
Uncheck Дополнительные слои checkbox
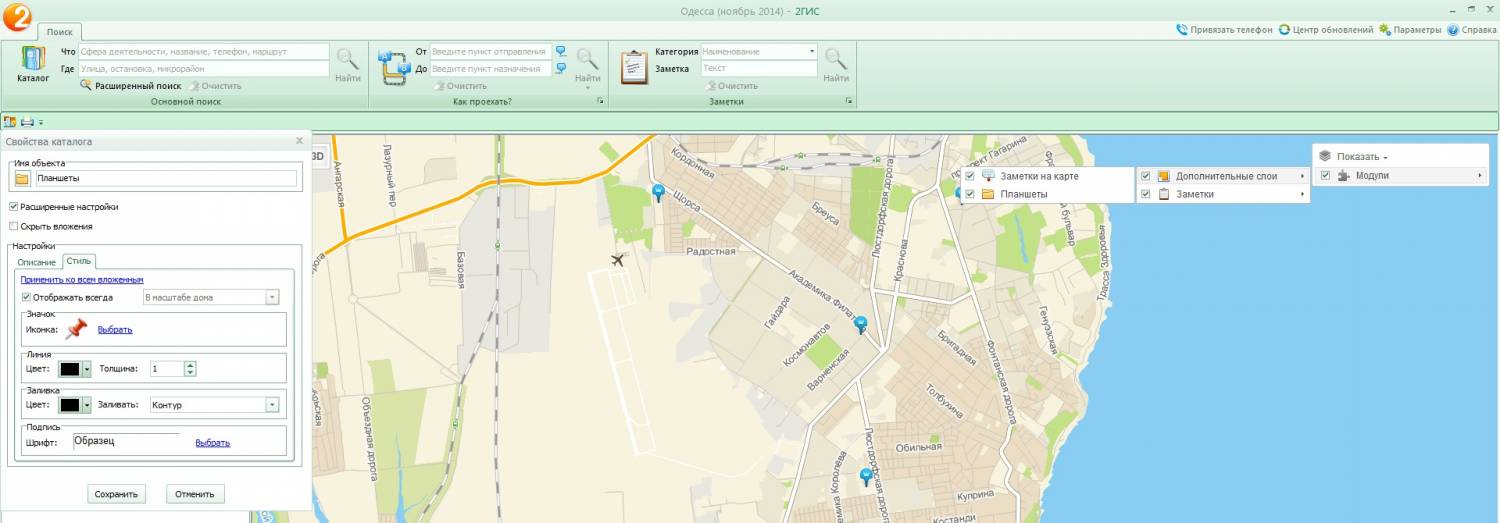pyautogui.click(x=1146, y=176)
